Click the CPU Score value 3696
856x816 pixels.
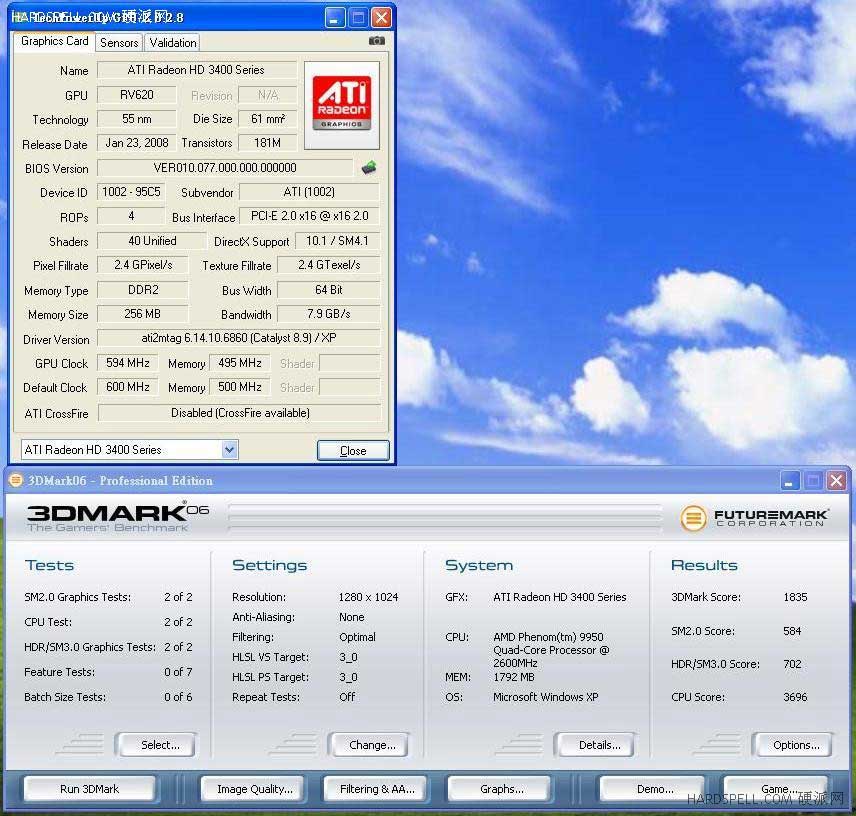795,697
